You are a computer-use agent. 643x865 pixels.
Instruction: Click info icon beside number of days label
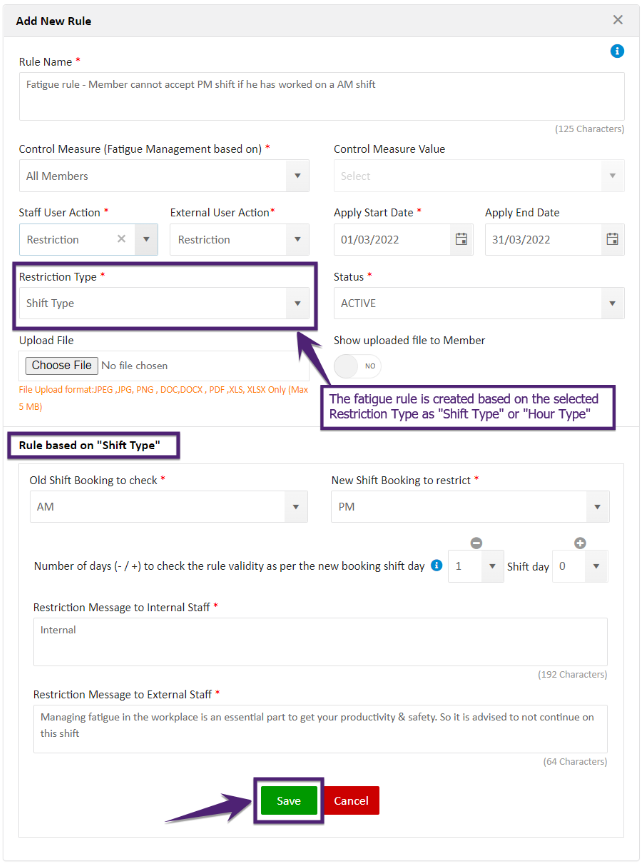click(436, 565)
